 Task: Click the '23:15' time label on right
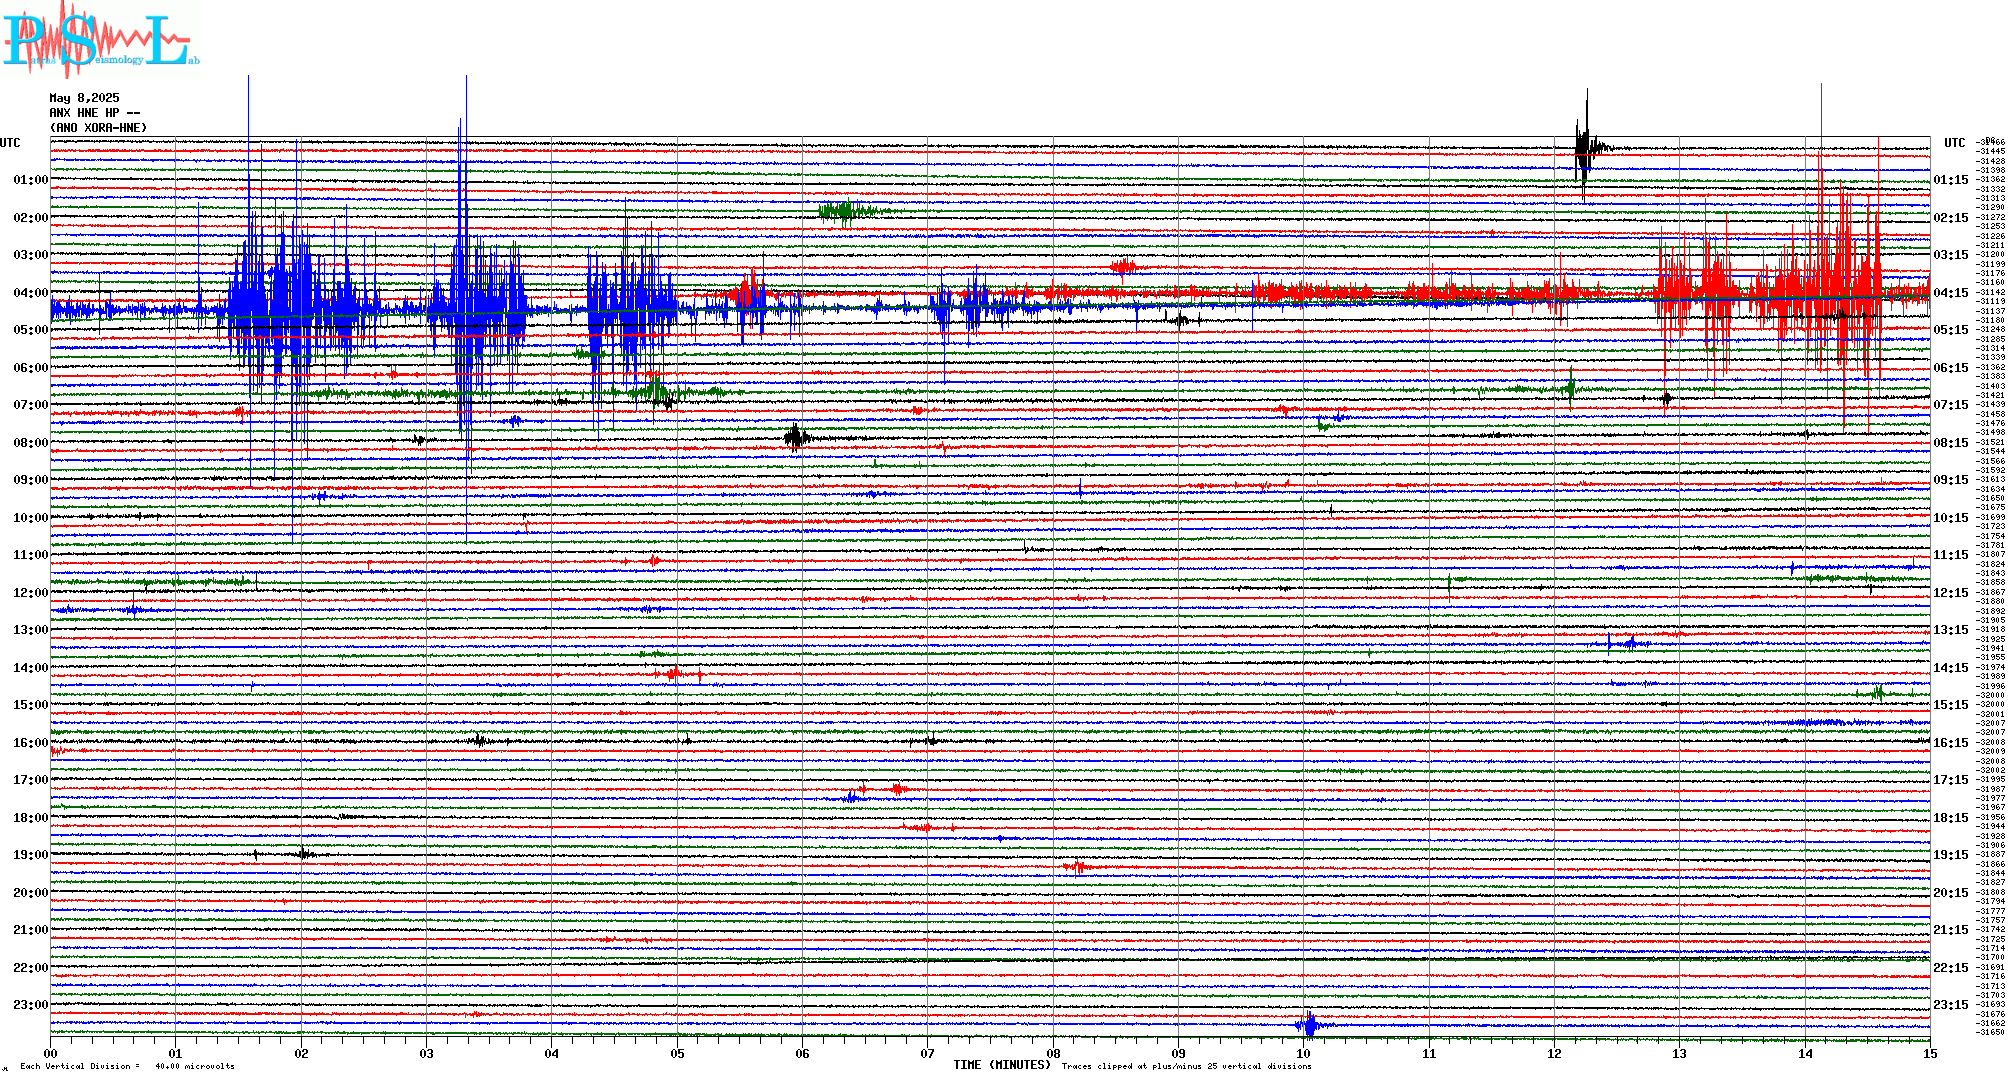(1951, 1005)
